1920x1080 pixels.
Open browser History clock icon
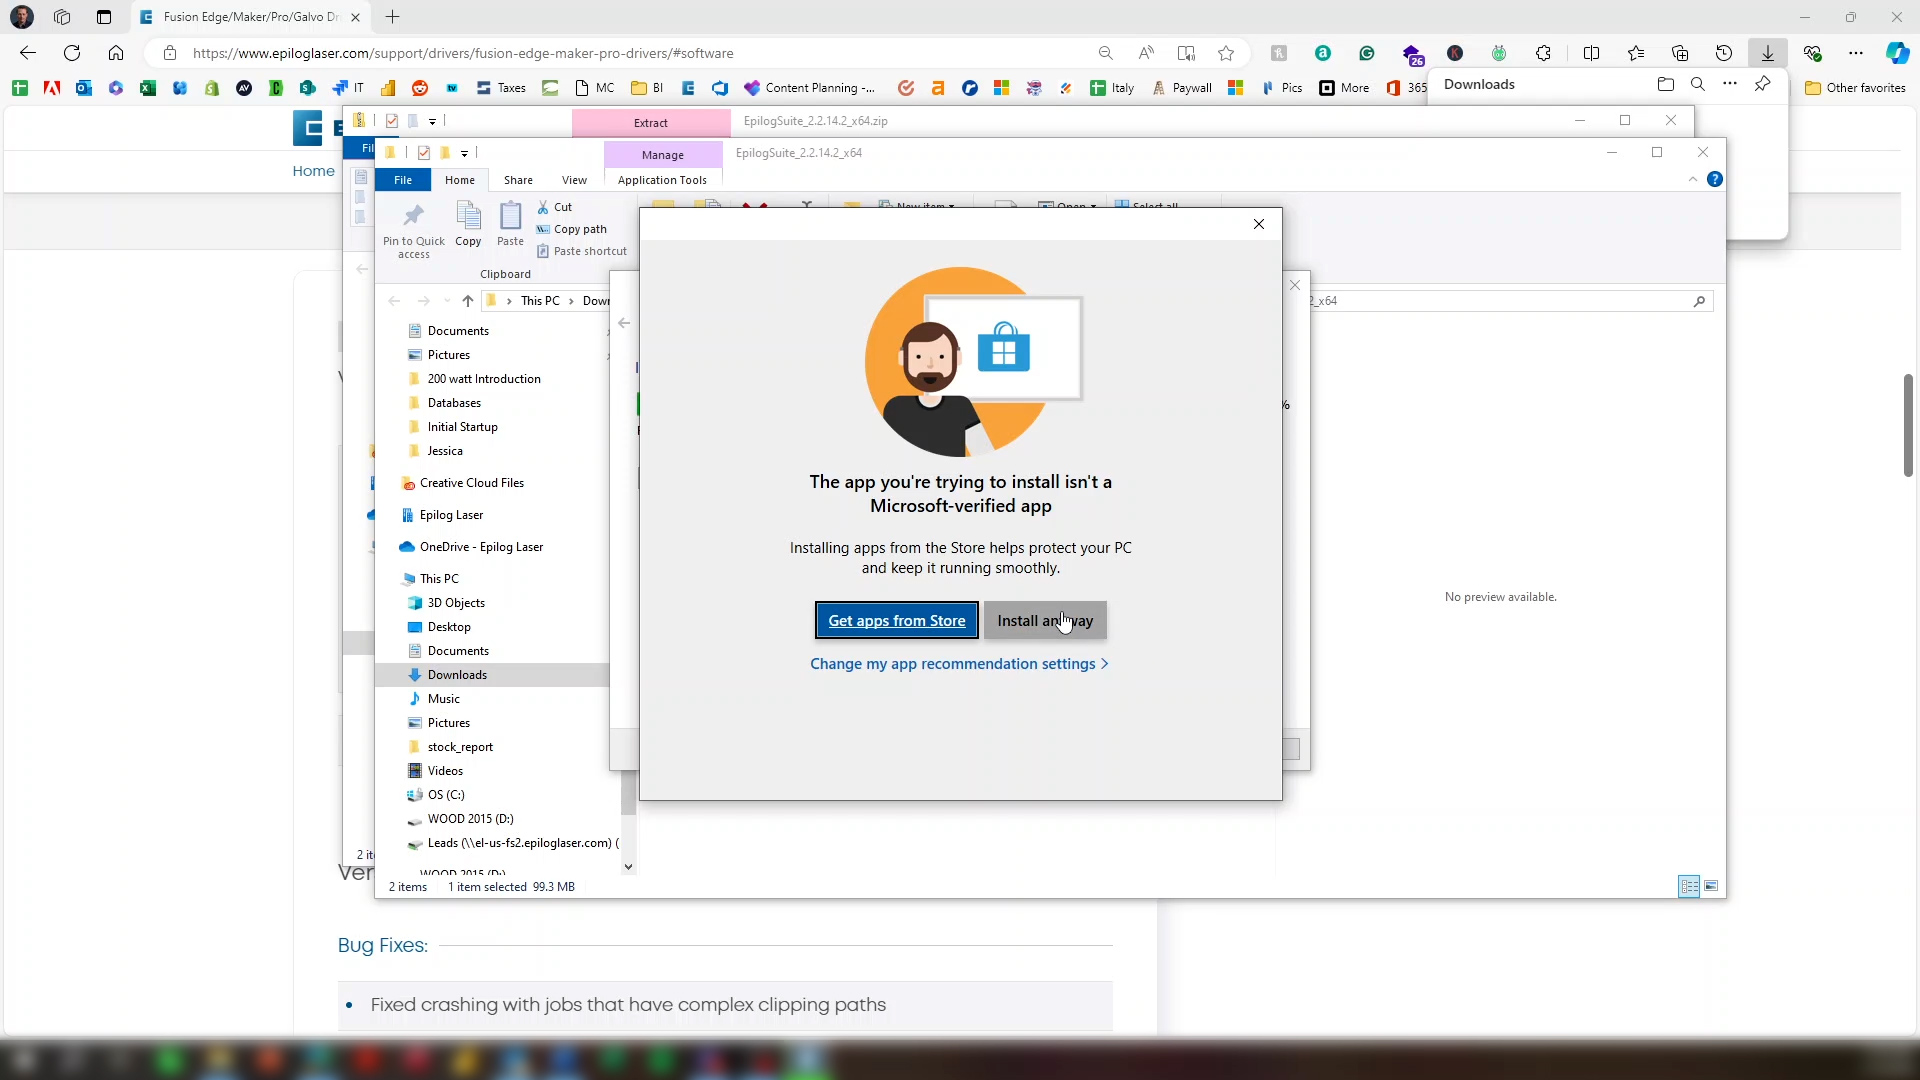point(1723,53)
